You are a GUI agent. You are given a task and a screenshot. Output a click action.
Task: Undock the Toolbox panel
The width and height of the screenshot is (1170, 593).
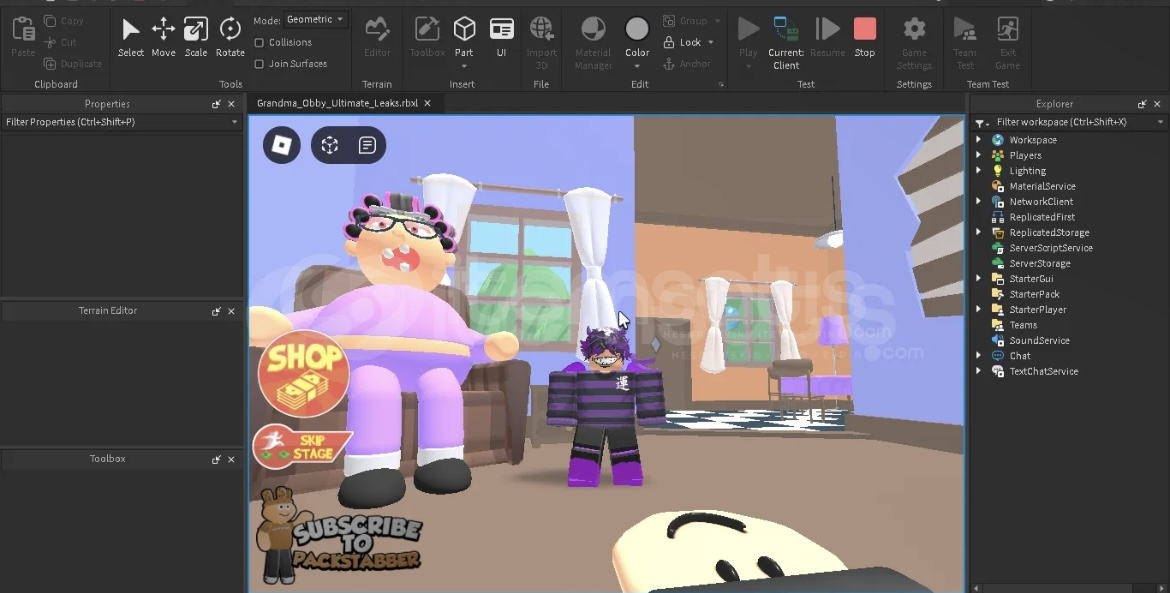point(216,459)
